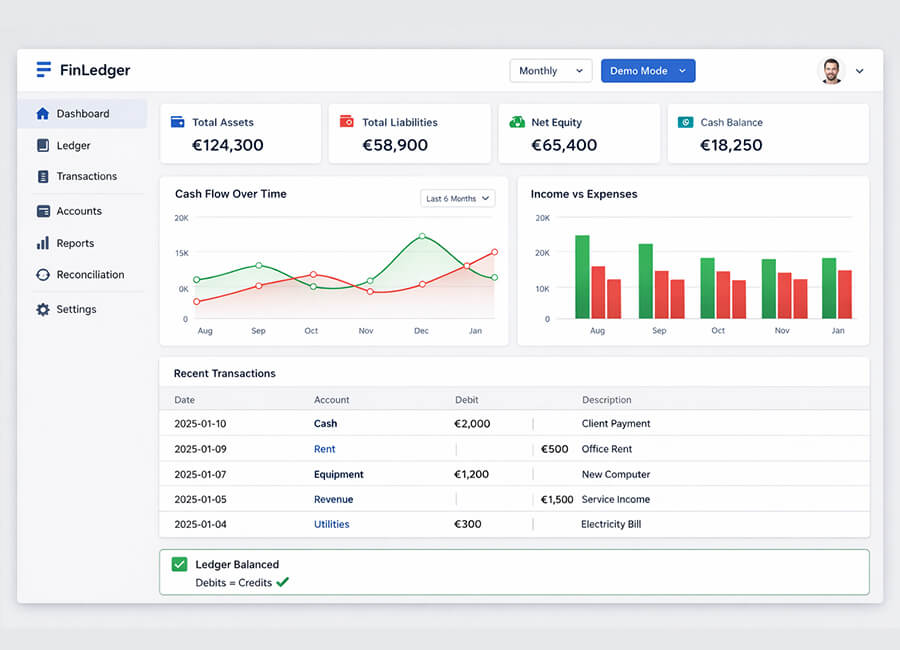Click the Settings gear icon
This screenshot has width=900, height=650.
(x=43, y=310)
